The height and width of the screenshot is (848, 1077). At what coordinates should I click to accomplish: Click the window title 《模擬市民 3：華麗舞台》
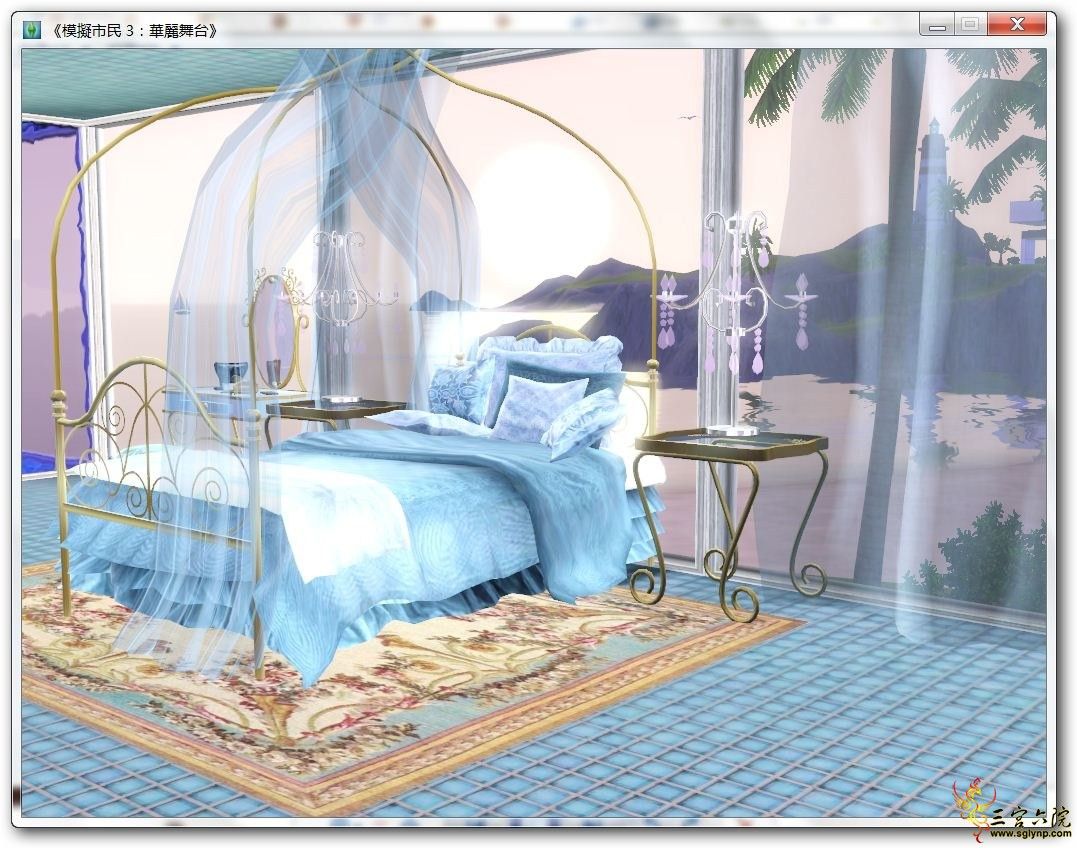(134, 32)
